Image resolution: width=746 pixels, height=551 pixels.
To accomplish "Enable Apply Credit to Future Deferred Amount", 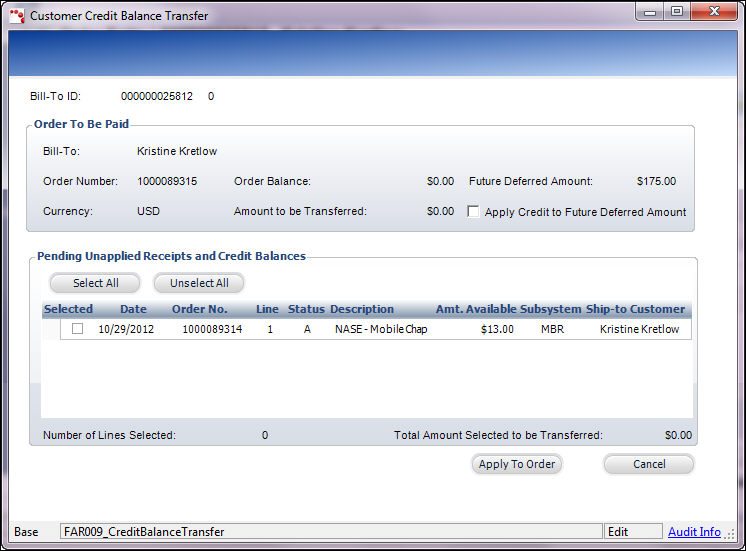I will [474, 212].
